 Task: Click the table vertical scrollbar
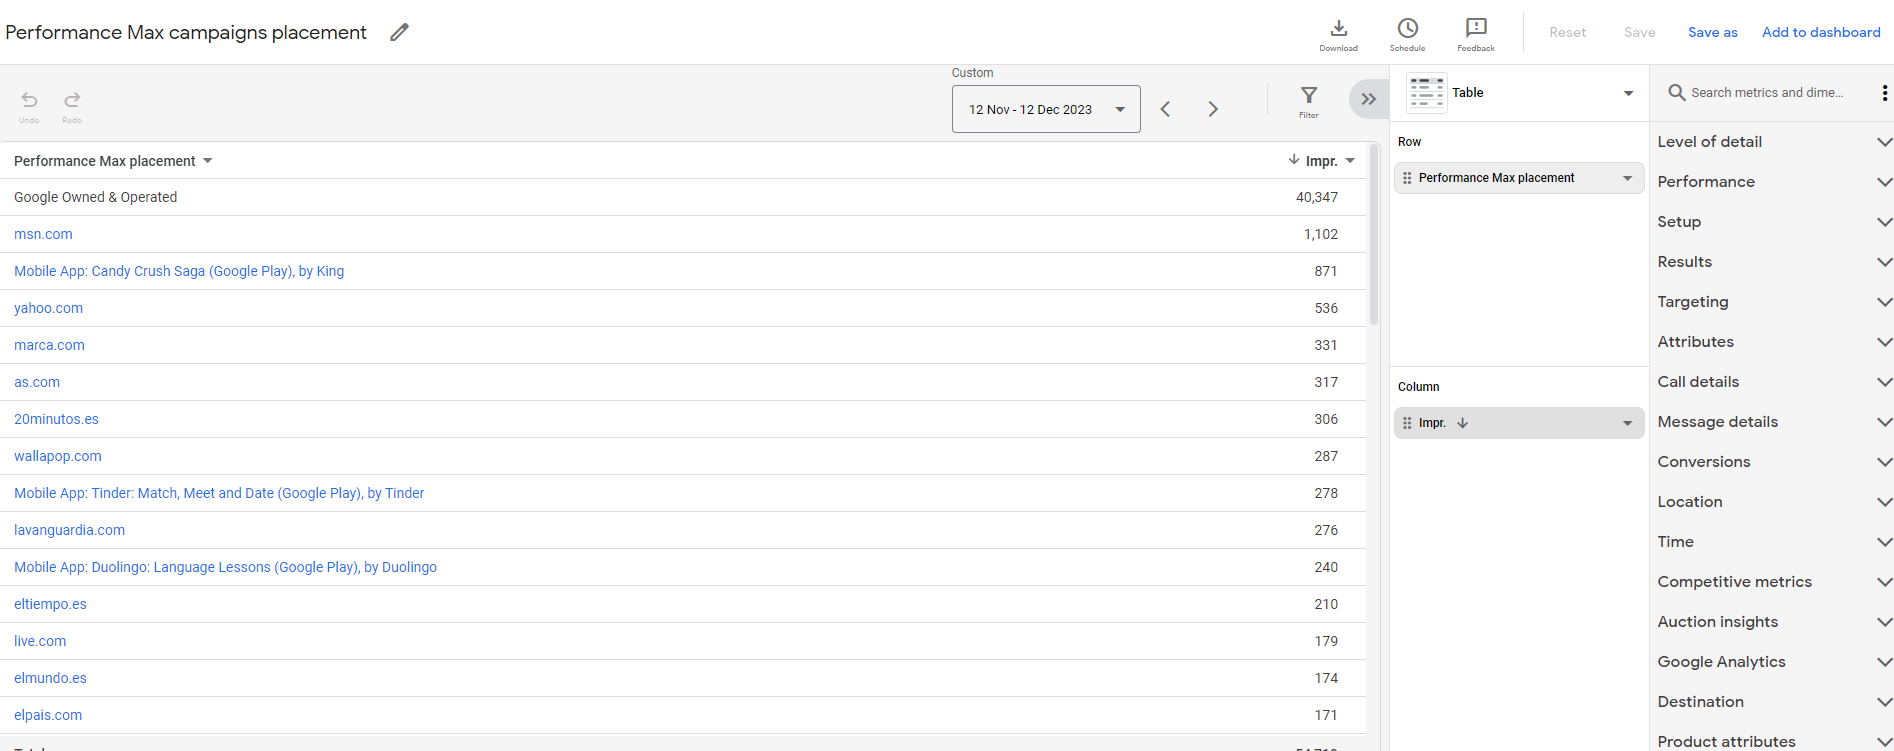[1374, 234]
